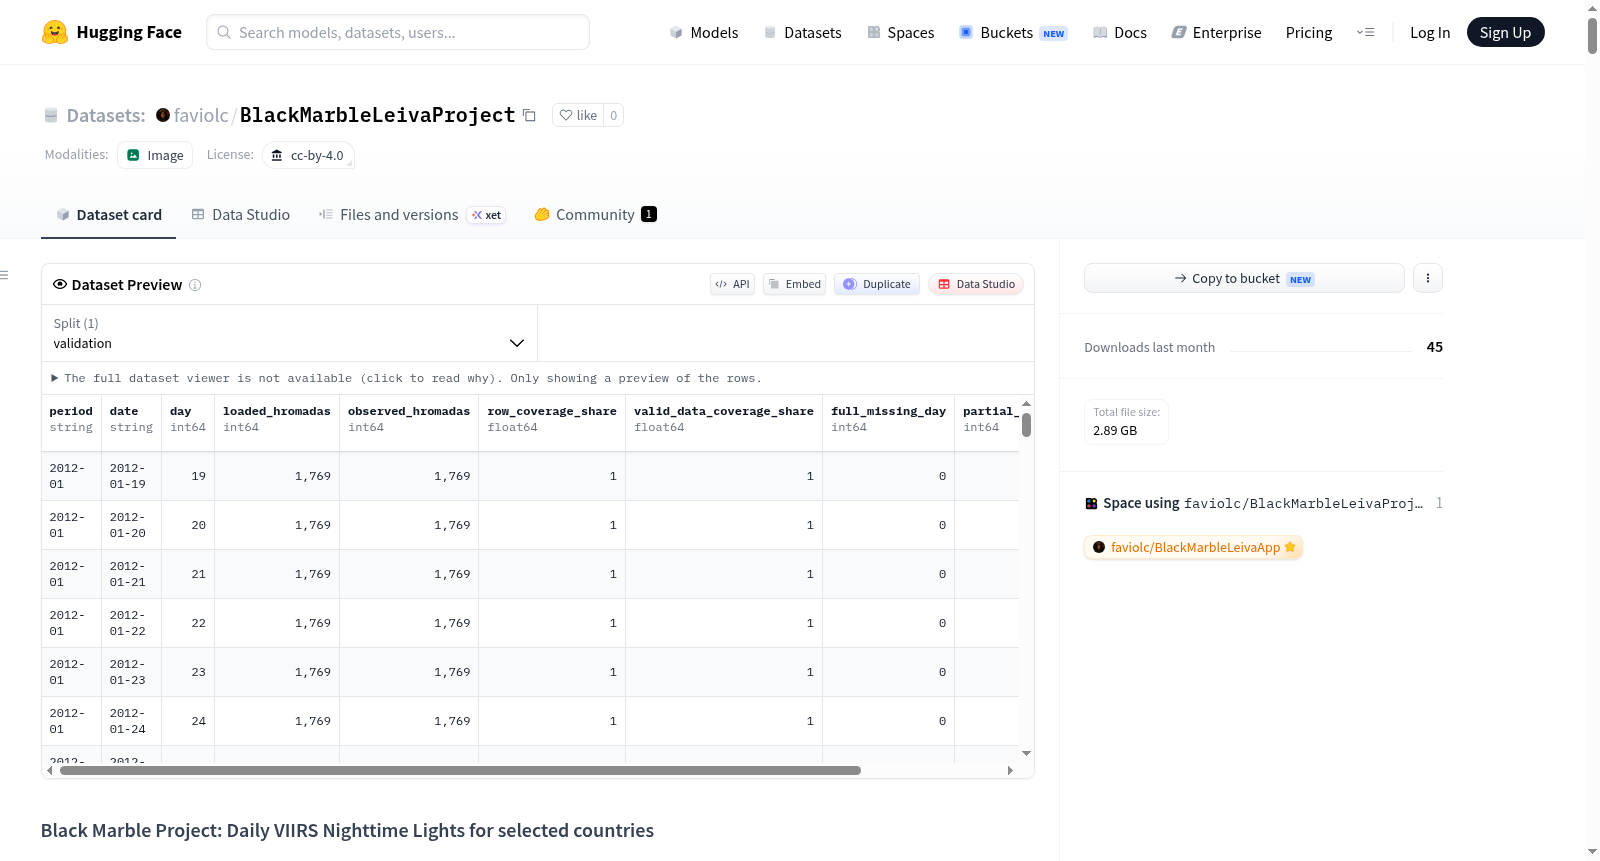The height and width of the screenshot is (861, 1600).
Task: Click the faviolc user avatar icon
Action: click(162, 115)
